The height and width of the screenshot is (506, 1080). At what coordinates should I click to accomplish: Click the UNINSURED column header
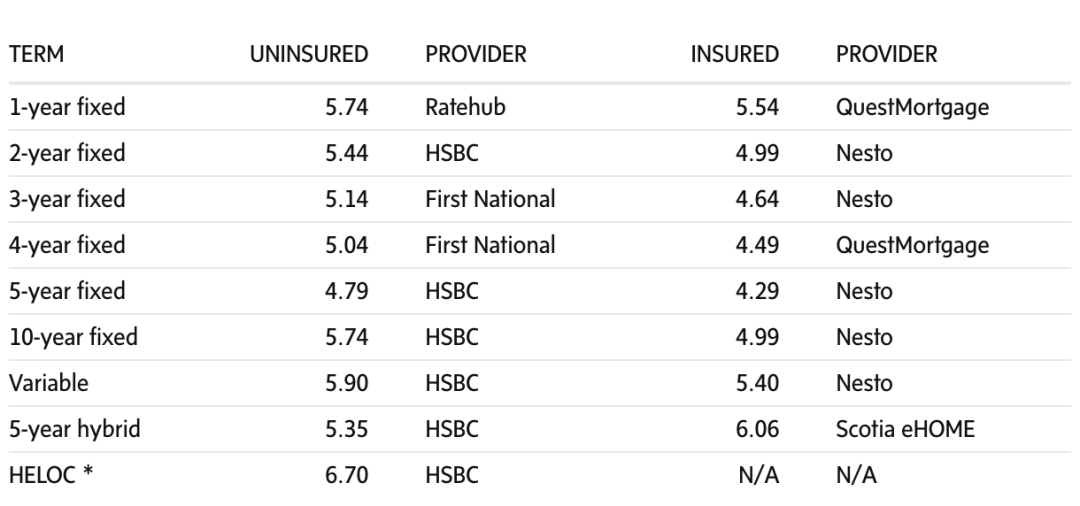tap(309, 54)
